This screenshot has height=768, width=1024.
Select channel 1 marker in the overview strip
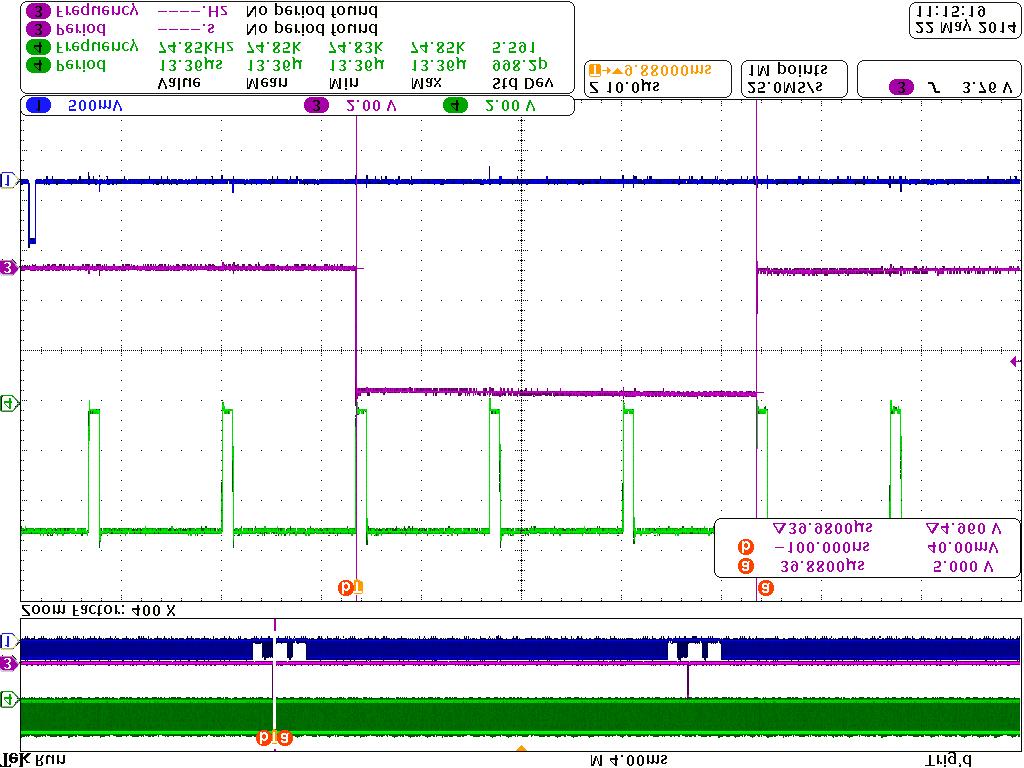point(8,640)
